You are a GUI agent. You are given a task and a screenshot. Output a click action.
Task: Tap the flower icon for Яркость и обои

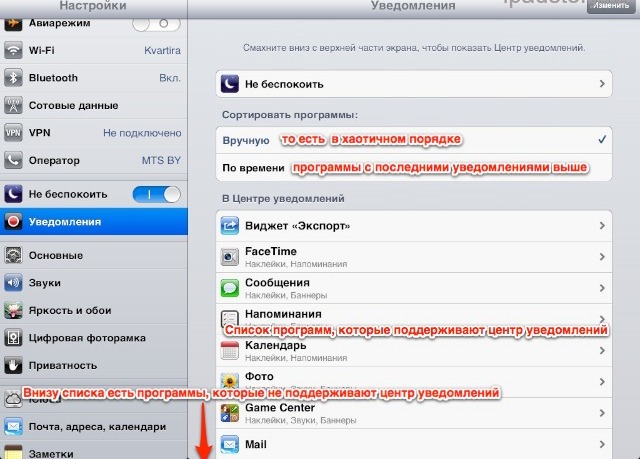pyautogui.click(x=13, y=310)
